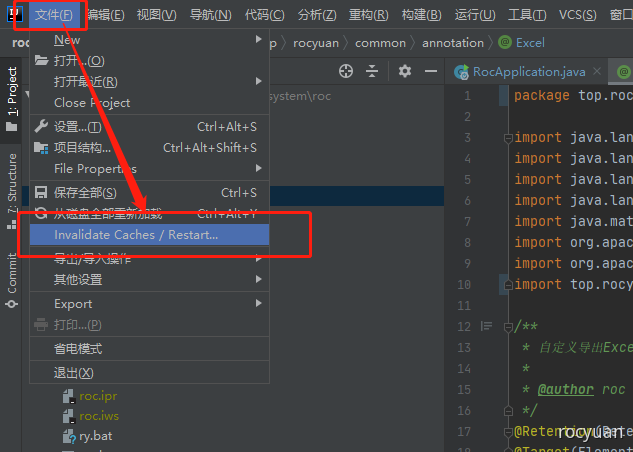The image size is (633, 452).
Task: Select Close Project menu item
Action: 149,103
